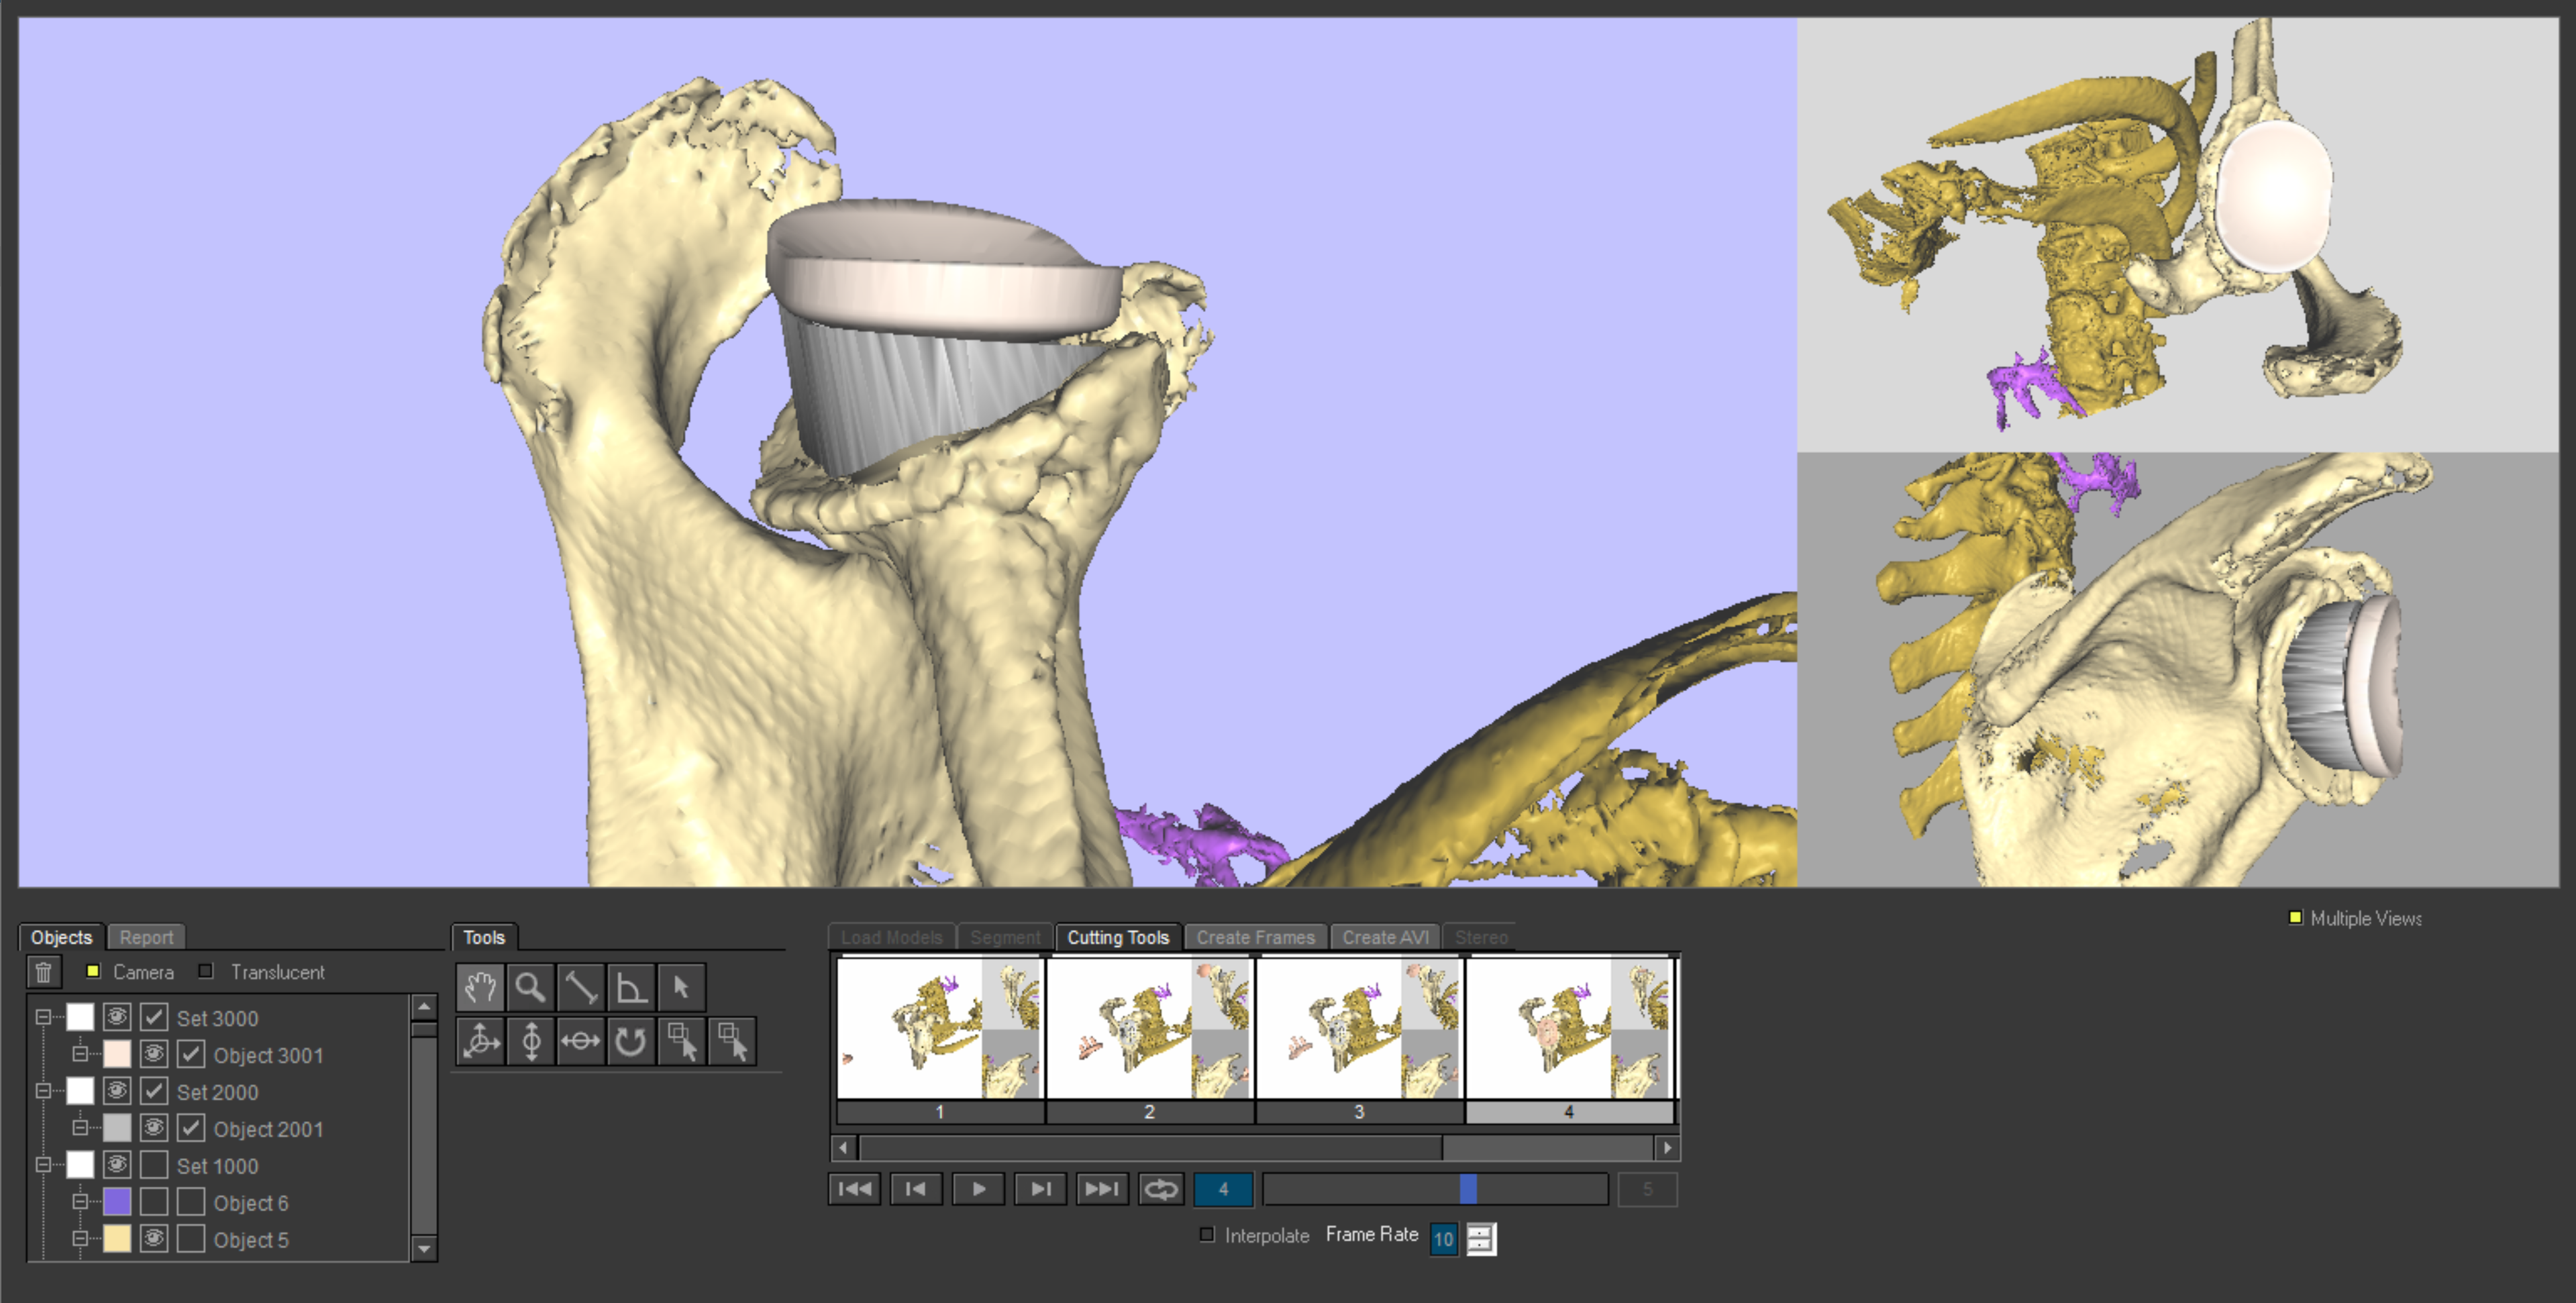Enable the Interpolate checkbox
Image resolution: width=2576 pixels, height=1303 pixels.
pos(1207,1235)
